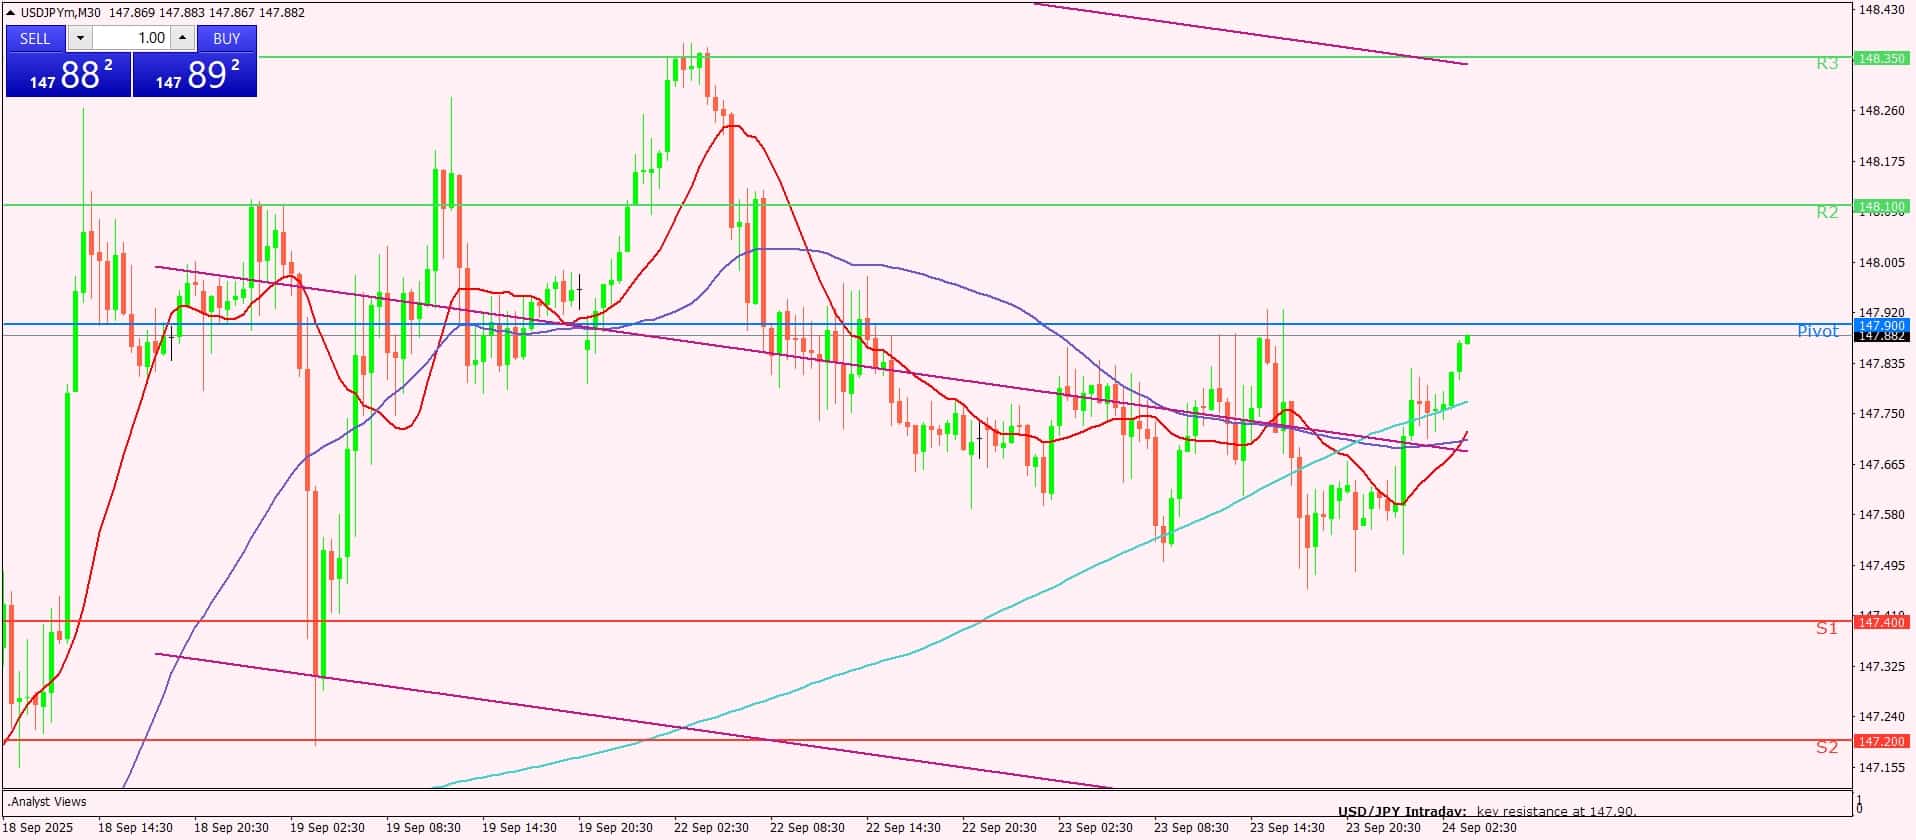Select the 147.200 price tag

[x=1881, y=741]
